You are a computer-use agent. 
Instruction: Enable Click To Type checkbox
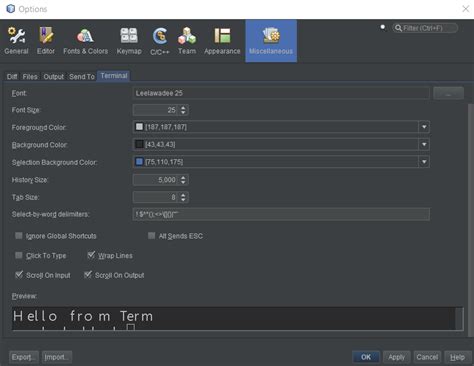[19, 255]
